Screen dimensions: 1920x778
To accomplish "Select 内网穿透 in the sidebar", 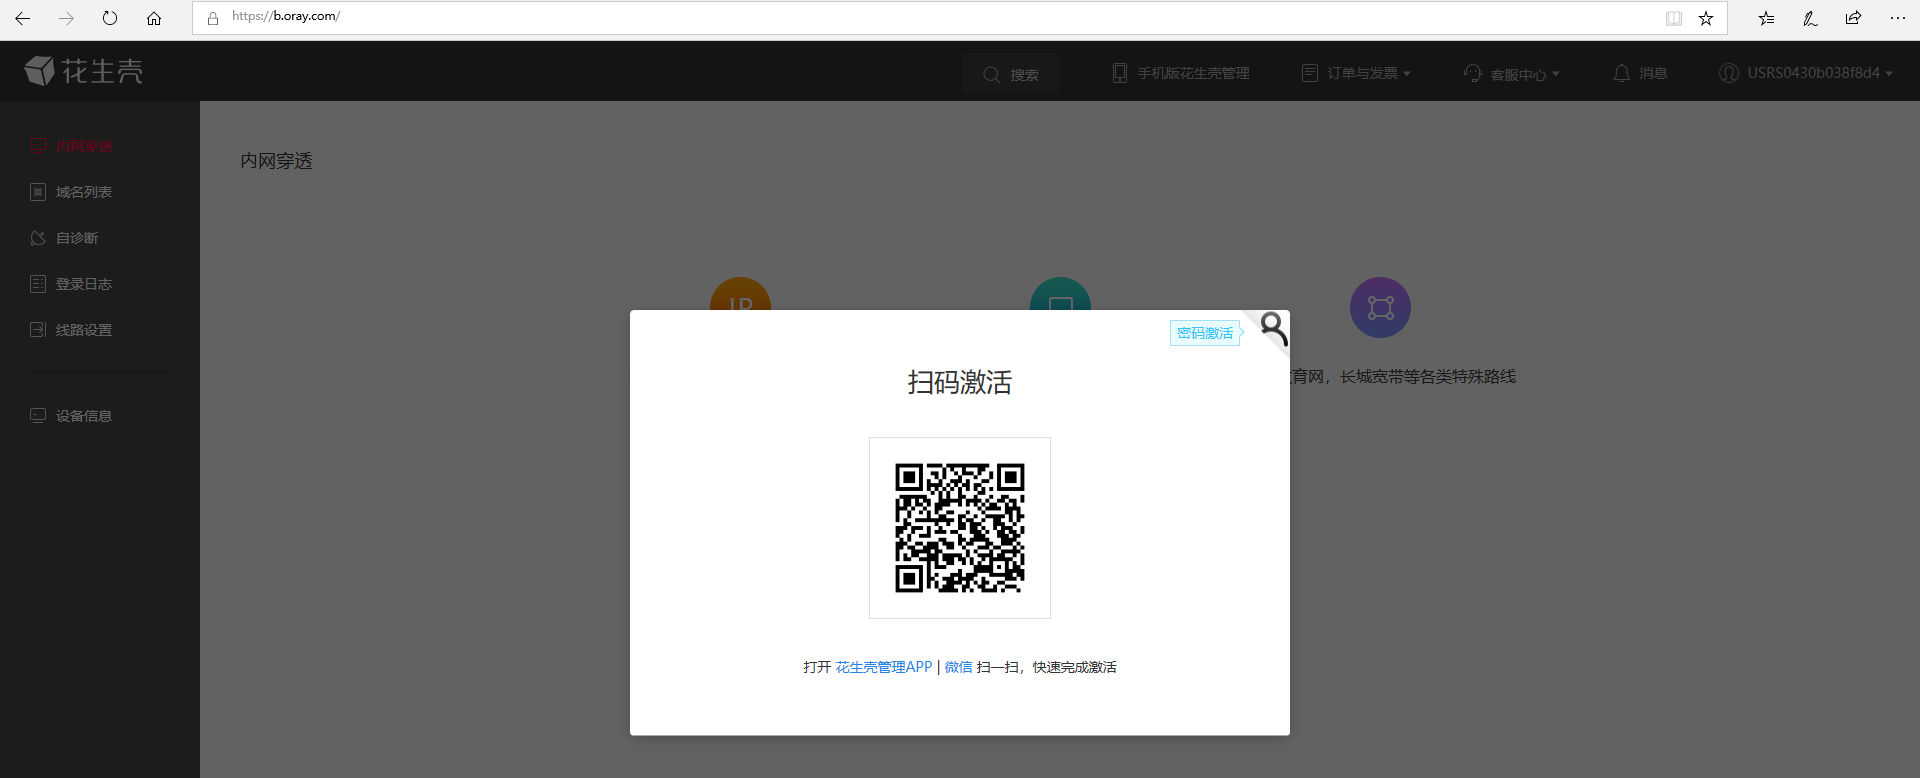I will pos(83,146).
